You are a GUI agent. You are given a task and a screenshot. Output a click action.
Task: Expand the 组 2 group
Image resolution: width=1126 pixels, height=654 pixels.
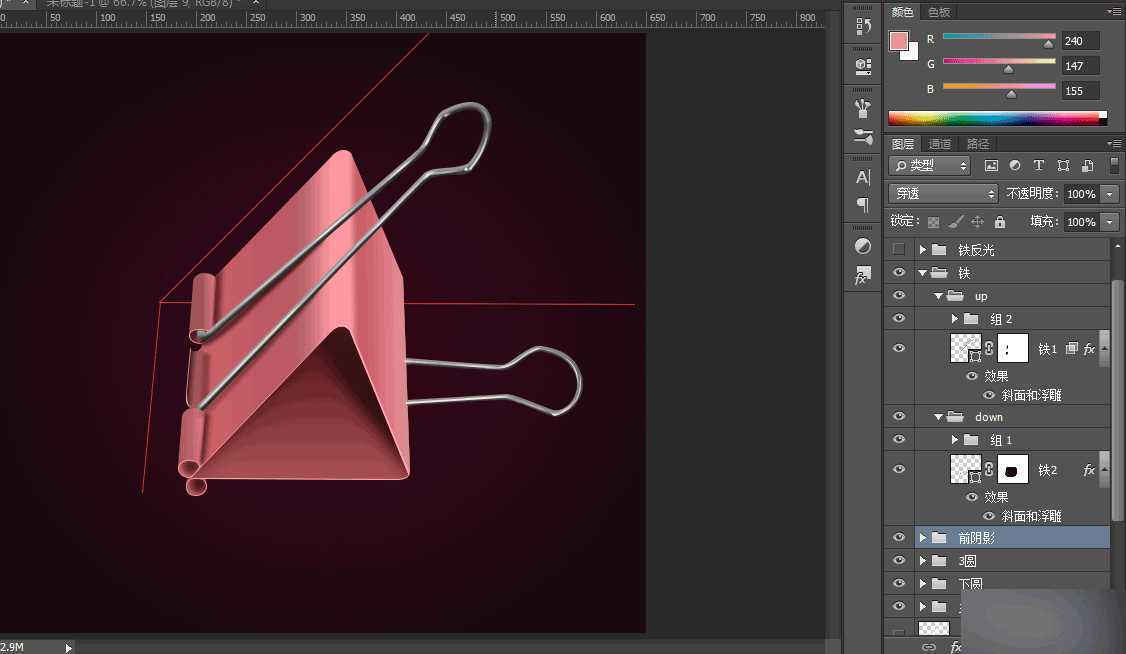pos(954,319)
